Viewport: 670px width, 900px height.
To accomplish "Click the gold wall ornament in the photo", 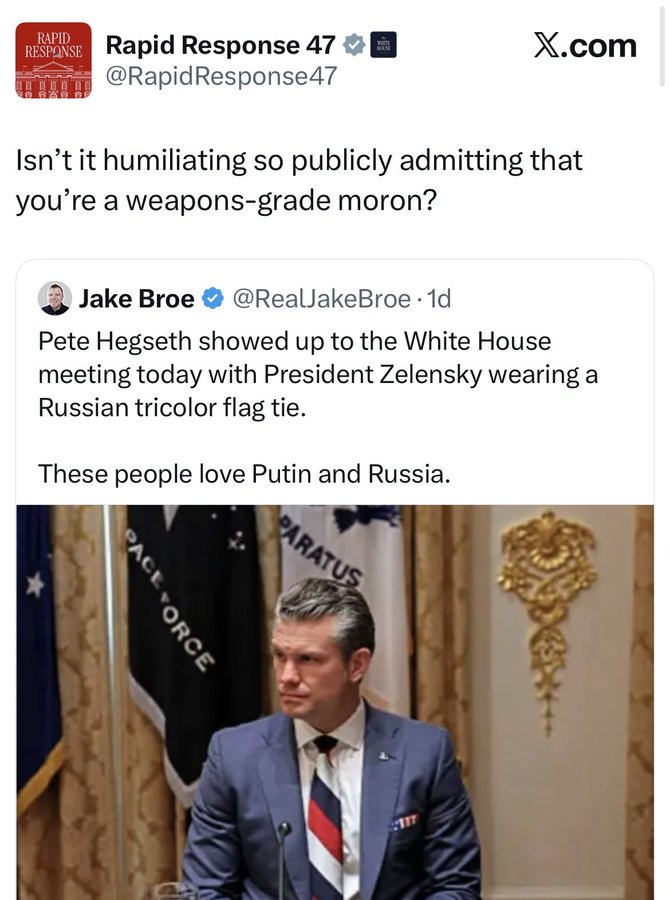I will pos(547,600).
